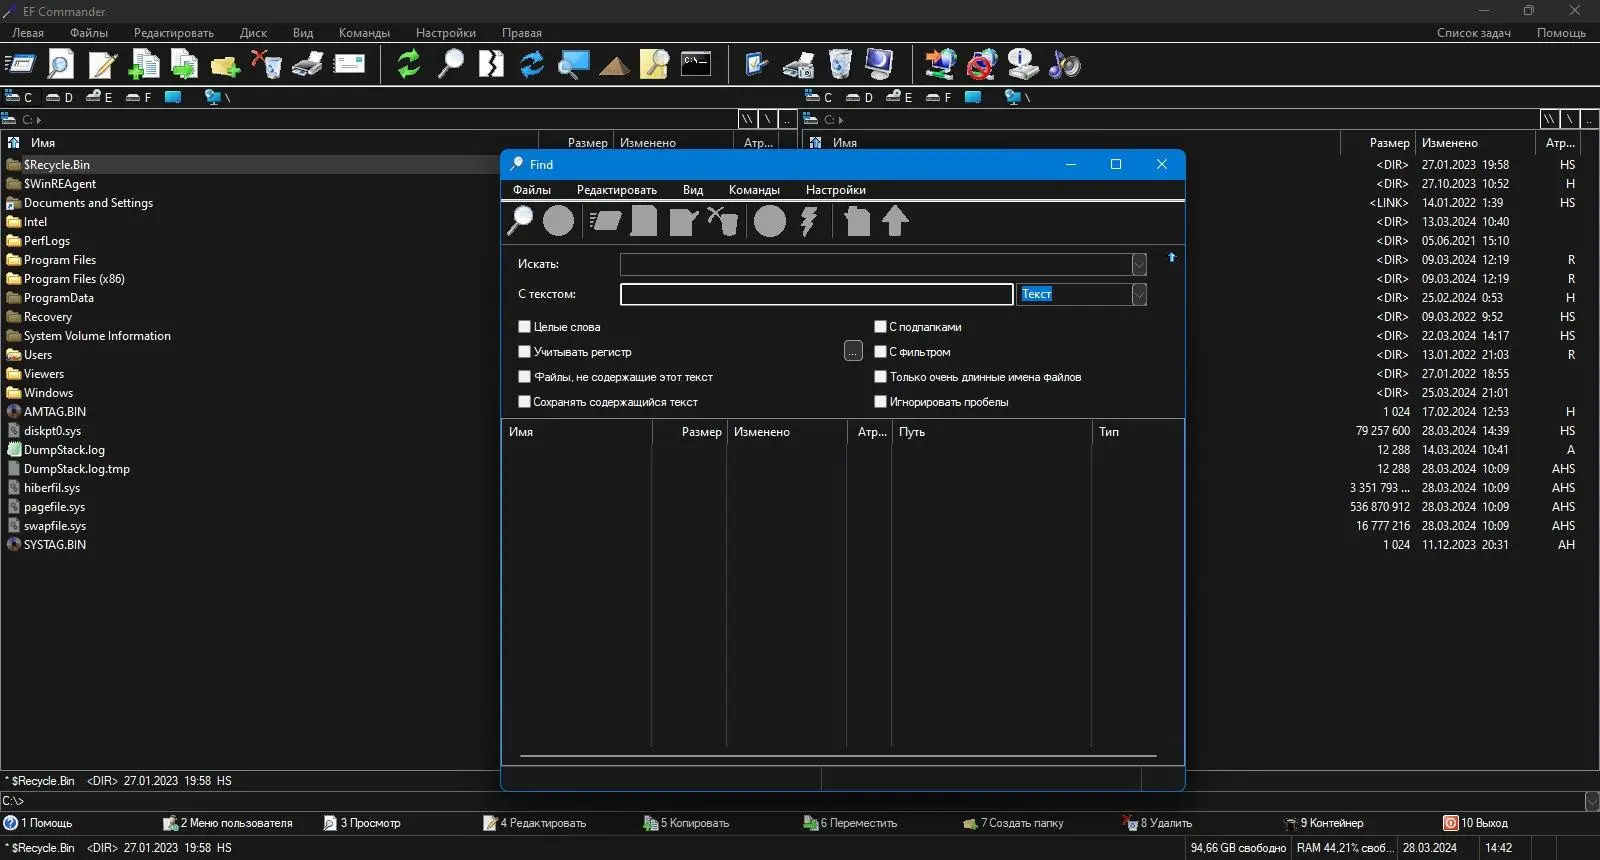Click the envelope Mail toolbar icon
The width and height of the screenshot is (1600, 860).
[x=349, y=65]
